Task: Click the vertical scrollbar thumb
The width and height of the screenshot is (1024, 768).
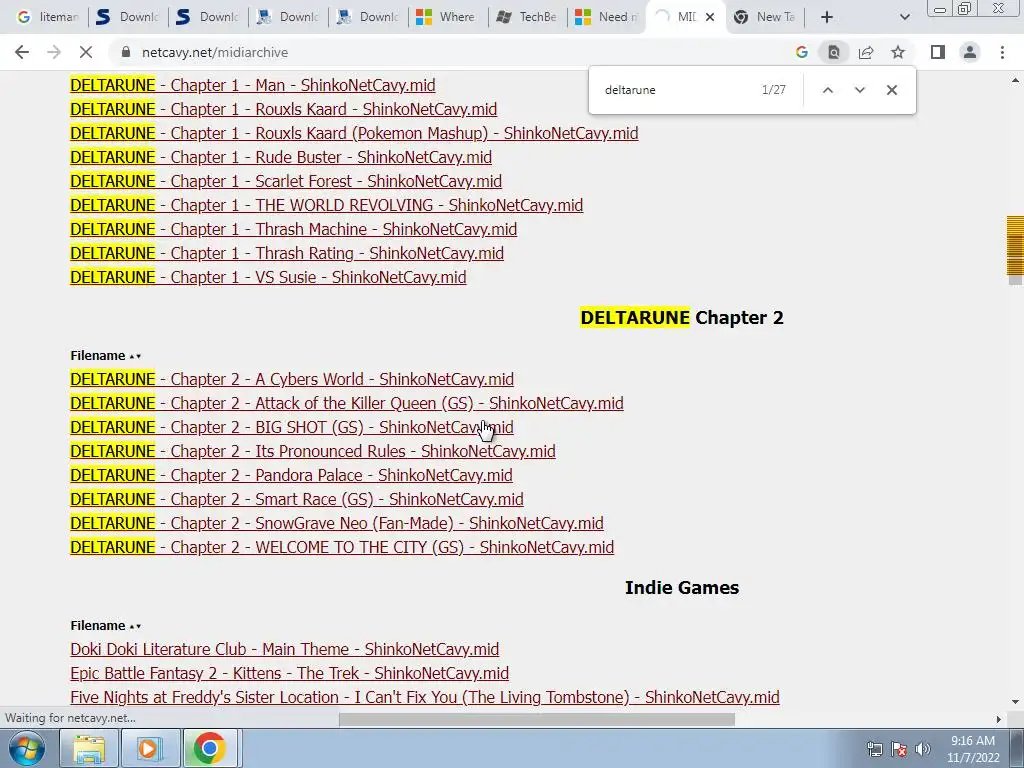Action: 1015,250
